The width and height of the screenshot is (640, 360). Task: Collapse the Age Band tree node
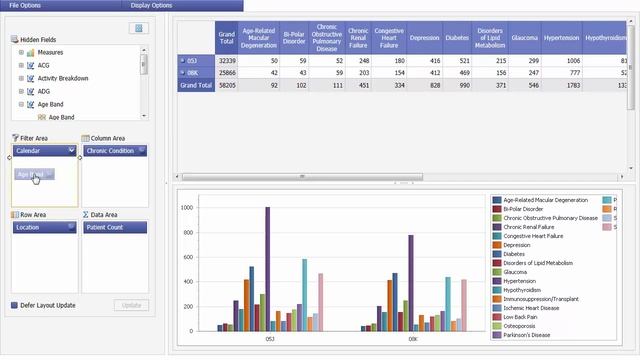pos(21,104)
